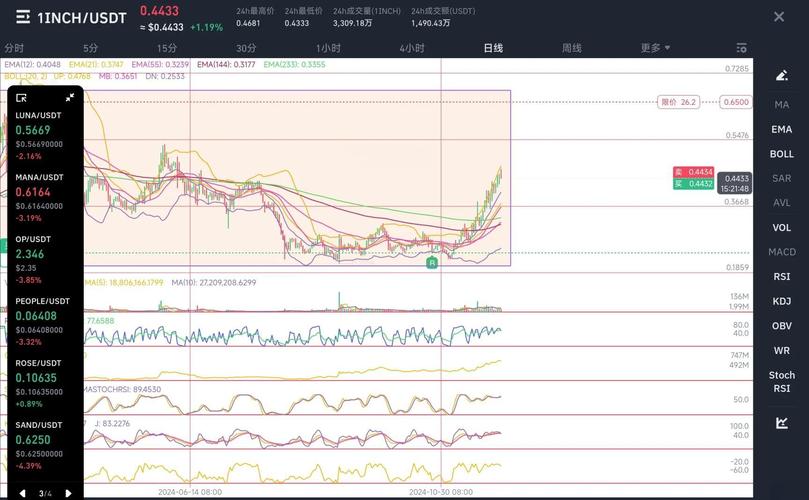Close the chart view with X
This screenshot has height=500, width=809.
[779, 17]
